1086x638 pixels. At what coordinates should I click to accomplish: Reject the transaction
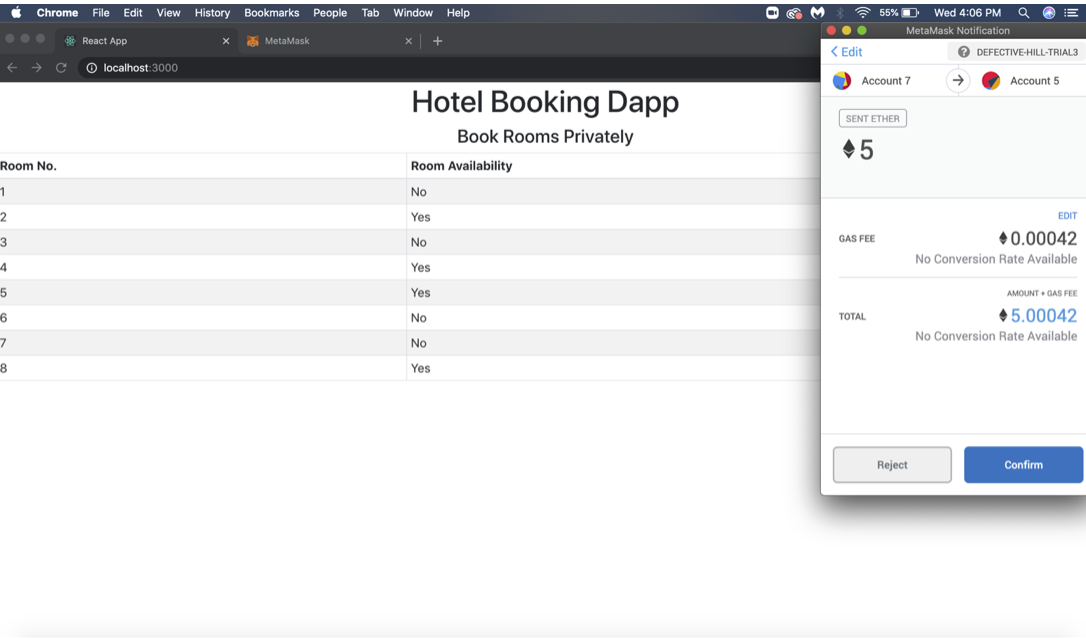(891, 464)
